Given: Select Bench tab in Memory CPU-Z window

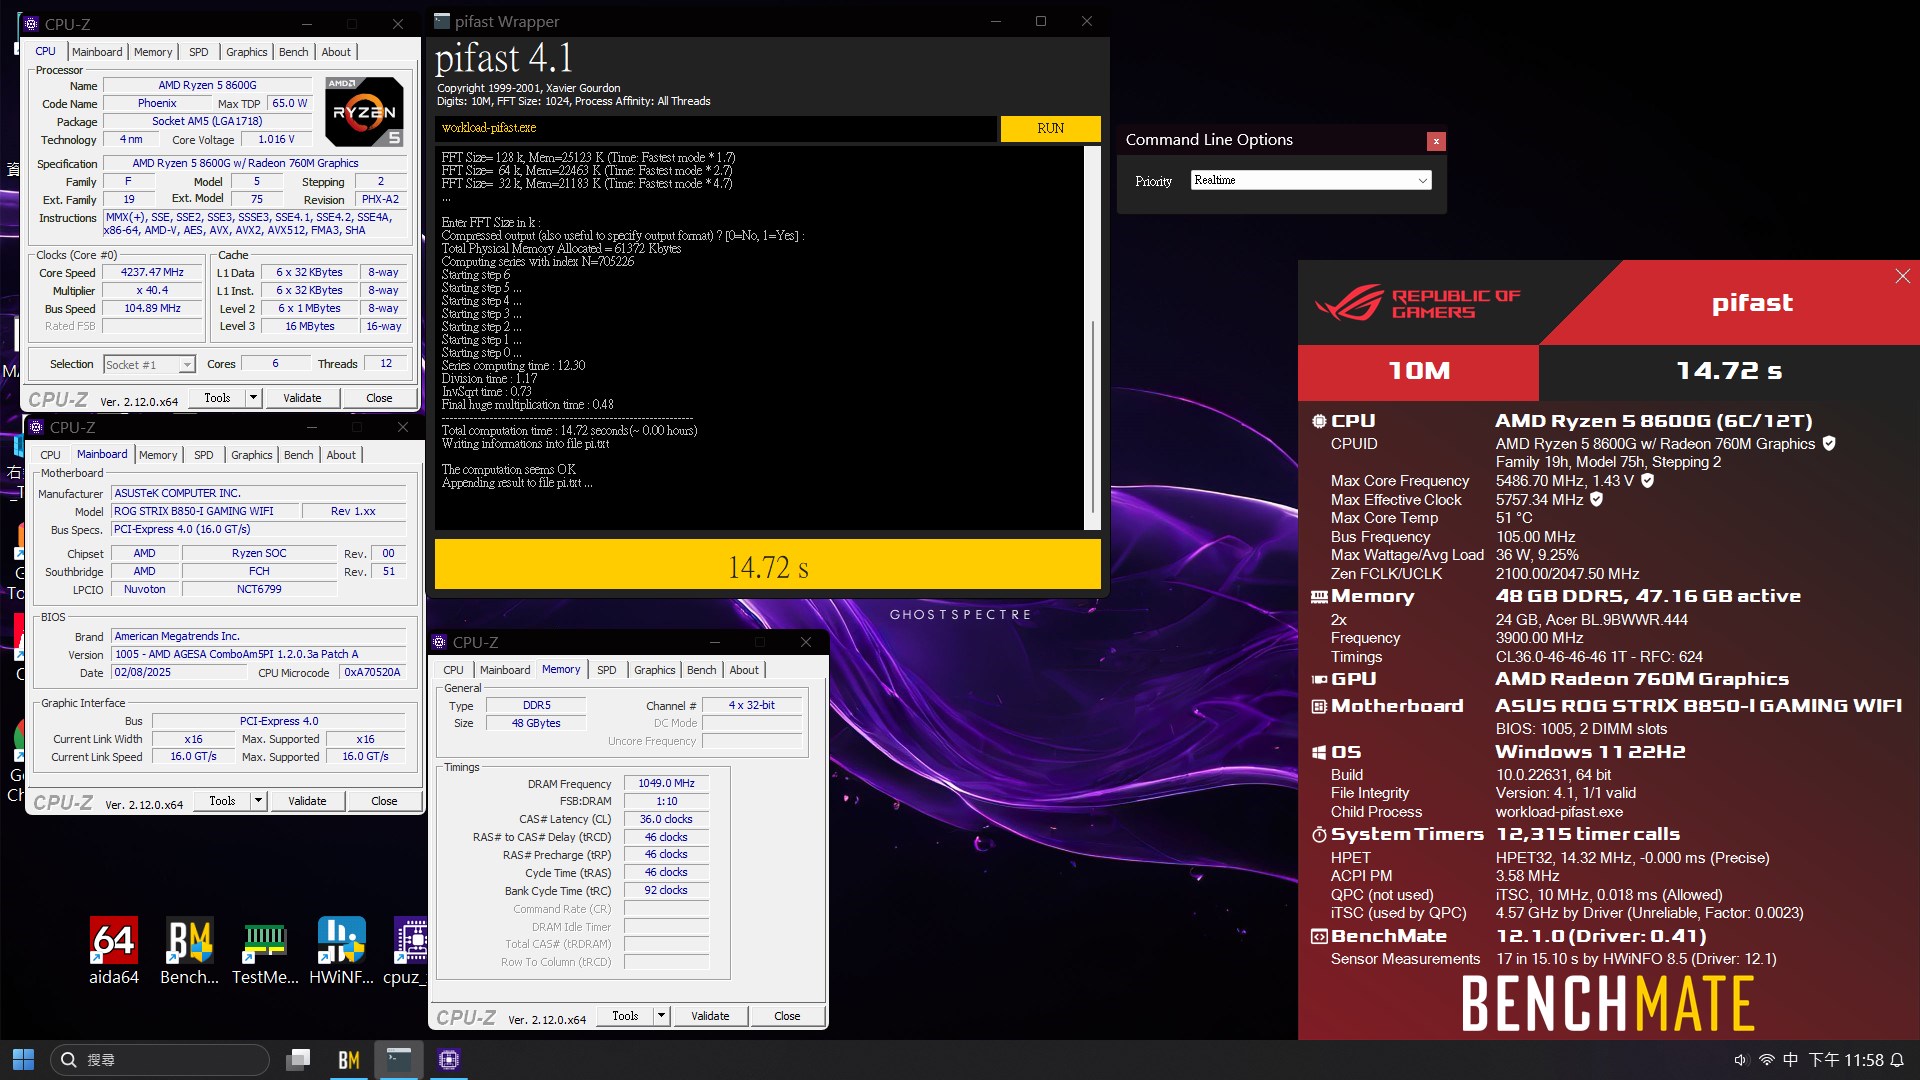Looking at the screenshot, I should pos(702,670).
